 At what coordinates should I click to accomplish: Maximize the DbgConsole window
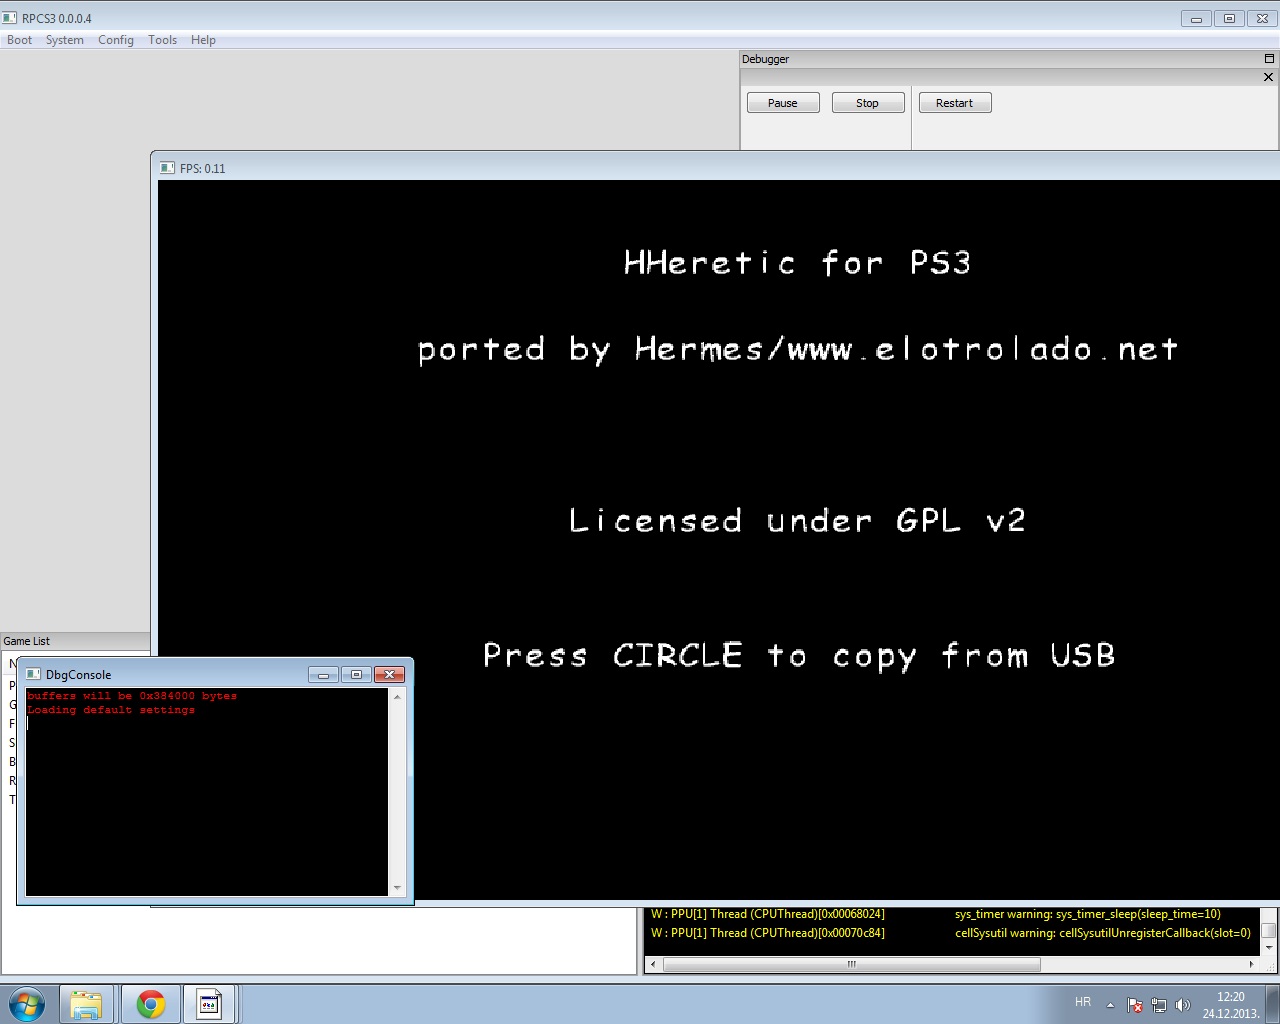pos(356,675)
